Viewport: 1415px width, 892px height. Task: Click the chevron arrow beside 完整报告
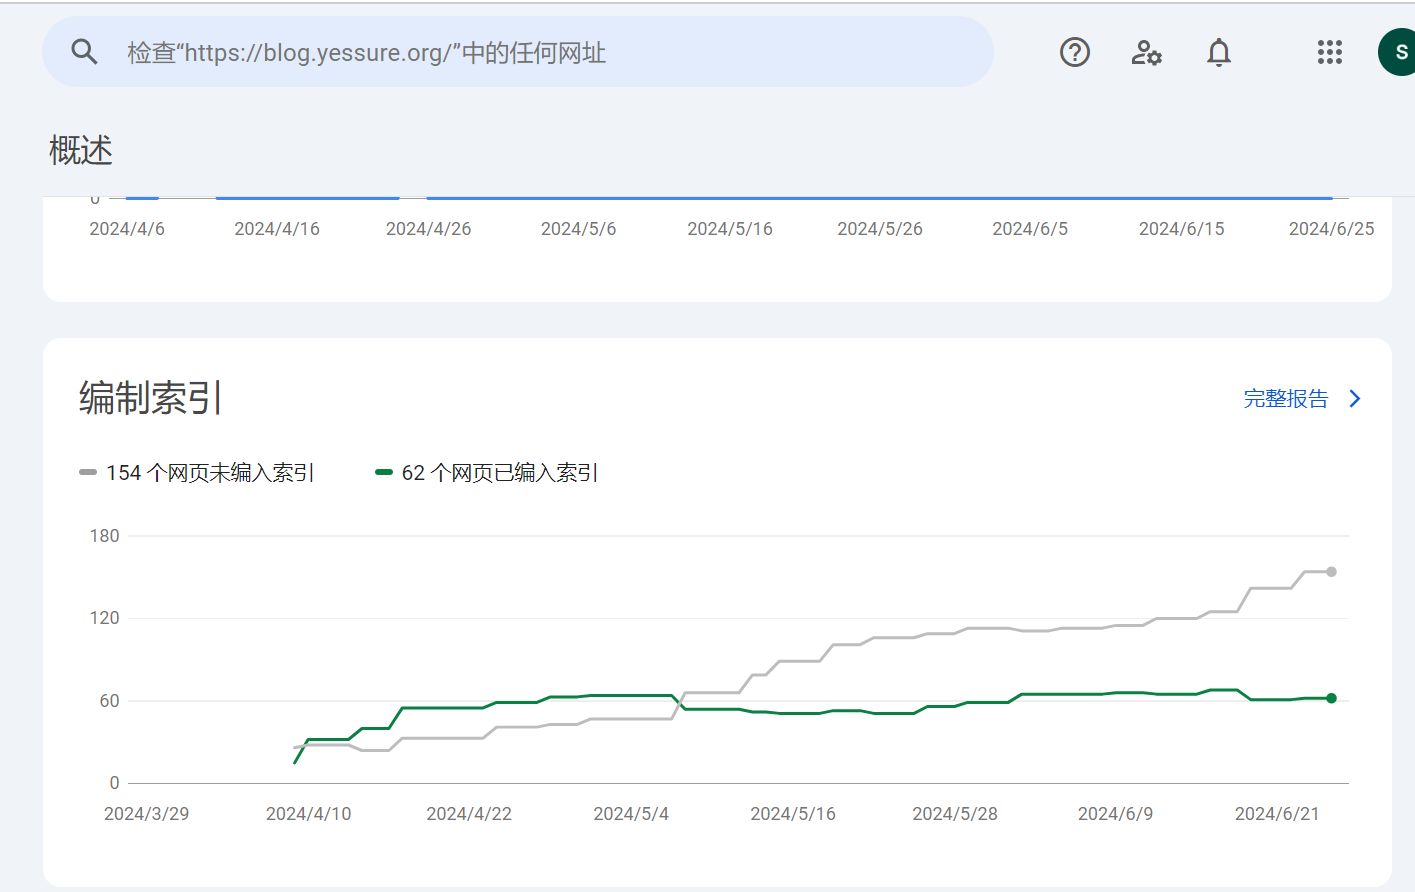pos(1355,399)
